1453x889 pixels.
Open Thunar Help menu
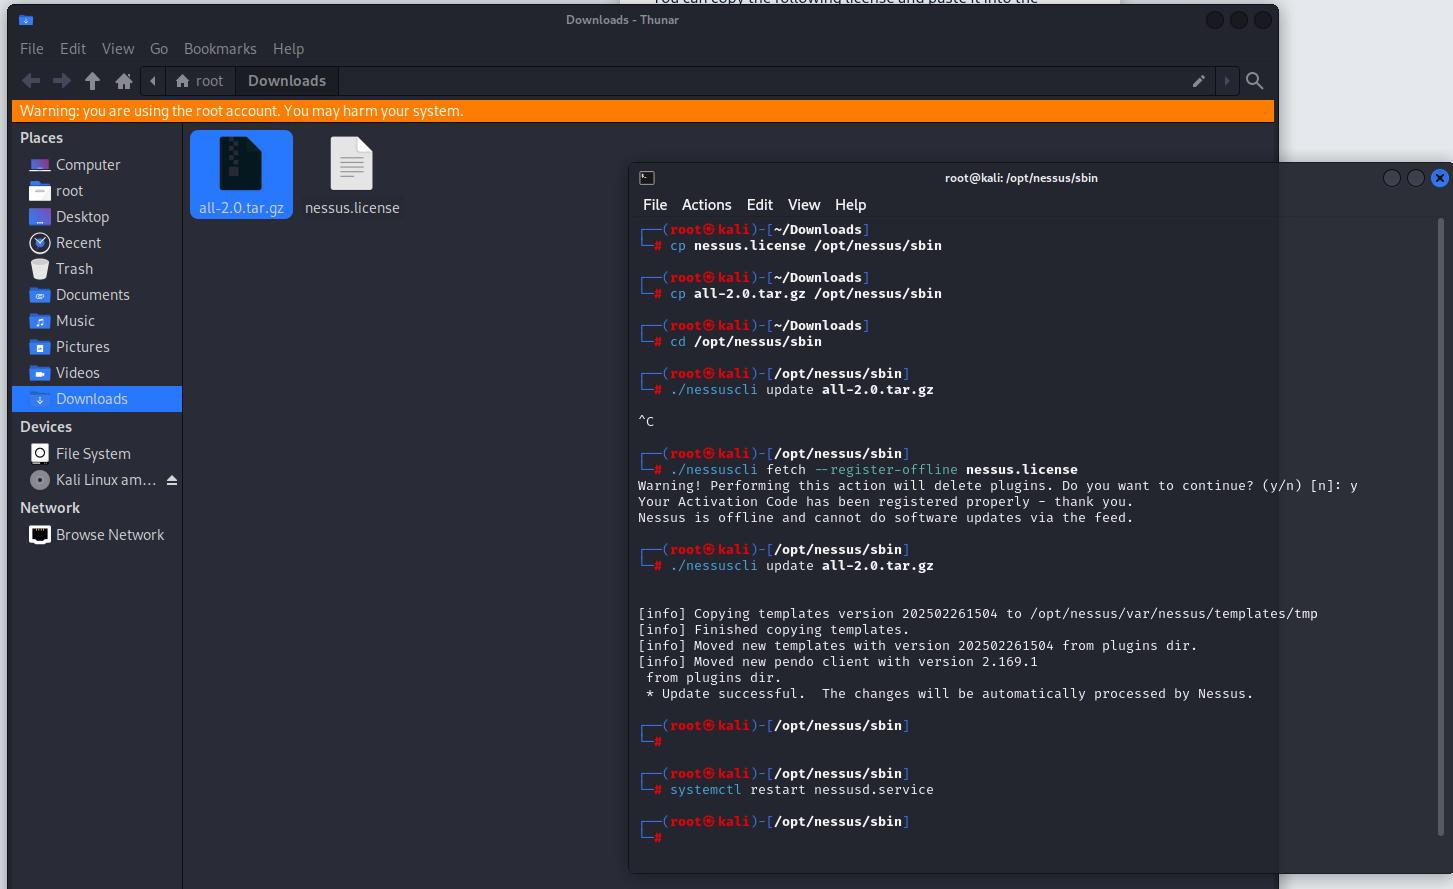pyautogui.click(x=289, y=49)
